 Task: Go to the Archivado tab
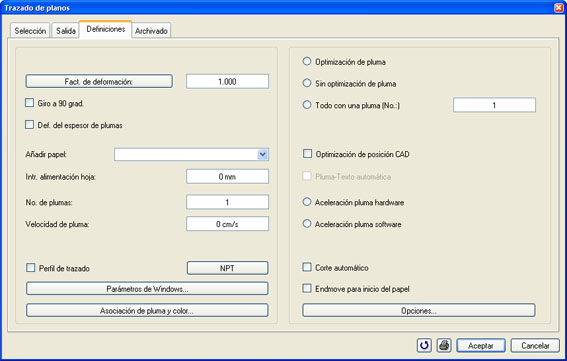[151, 31]
